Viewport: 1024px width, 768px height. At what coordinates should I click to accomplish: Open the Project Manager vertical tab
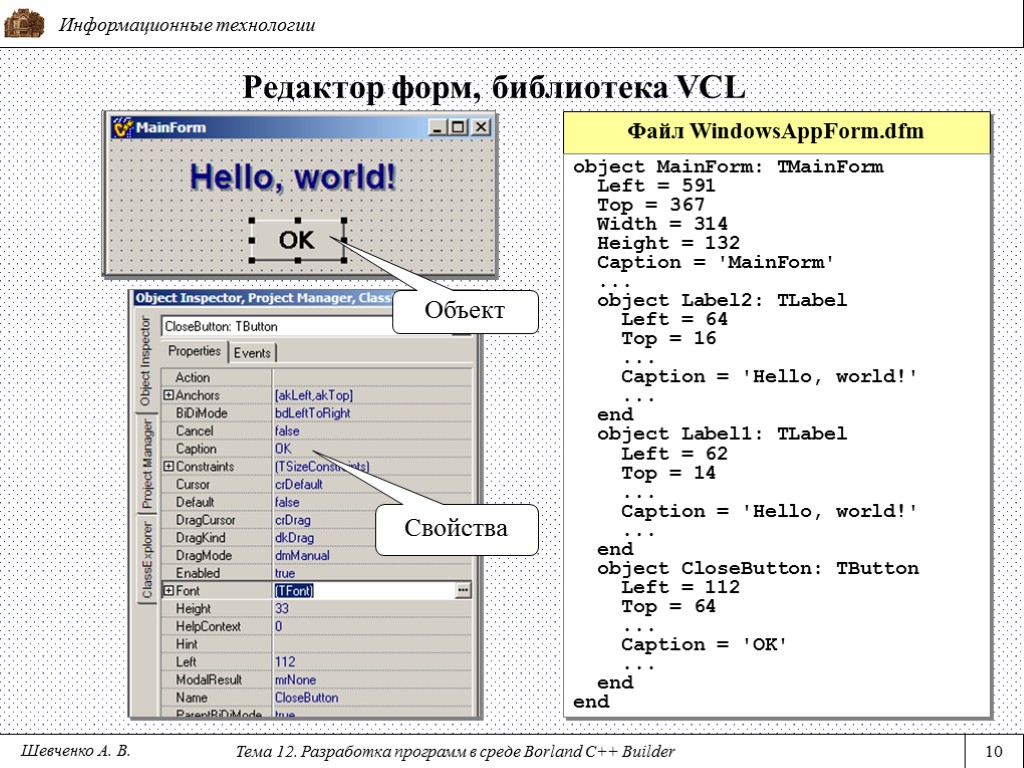tap(147, 464)
